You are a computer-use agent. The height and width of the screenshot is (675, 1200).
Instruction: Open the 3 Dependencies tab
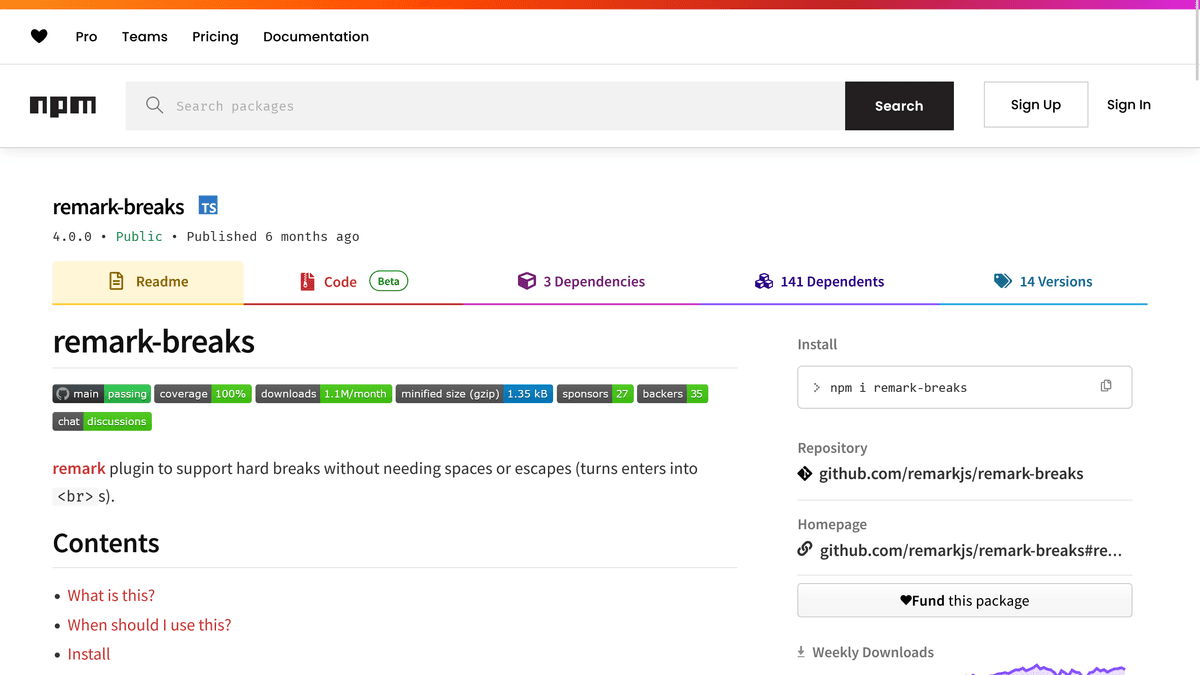point(581,282)
